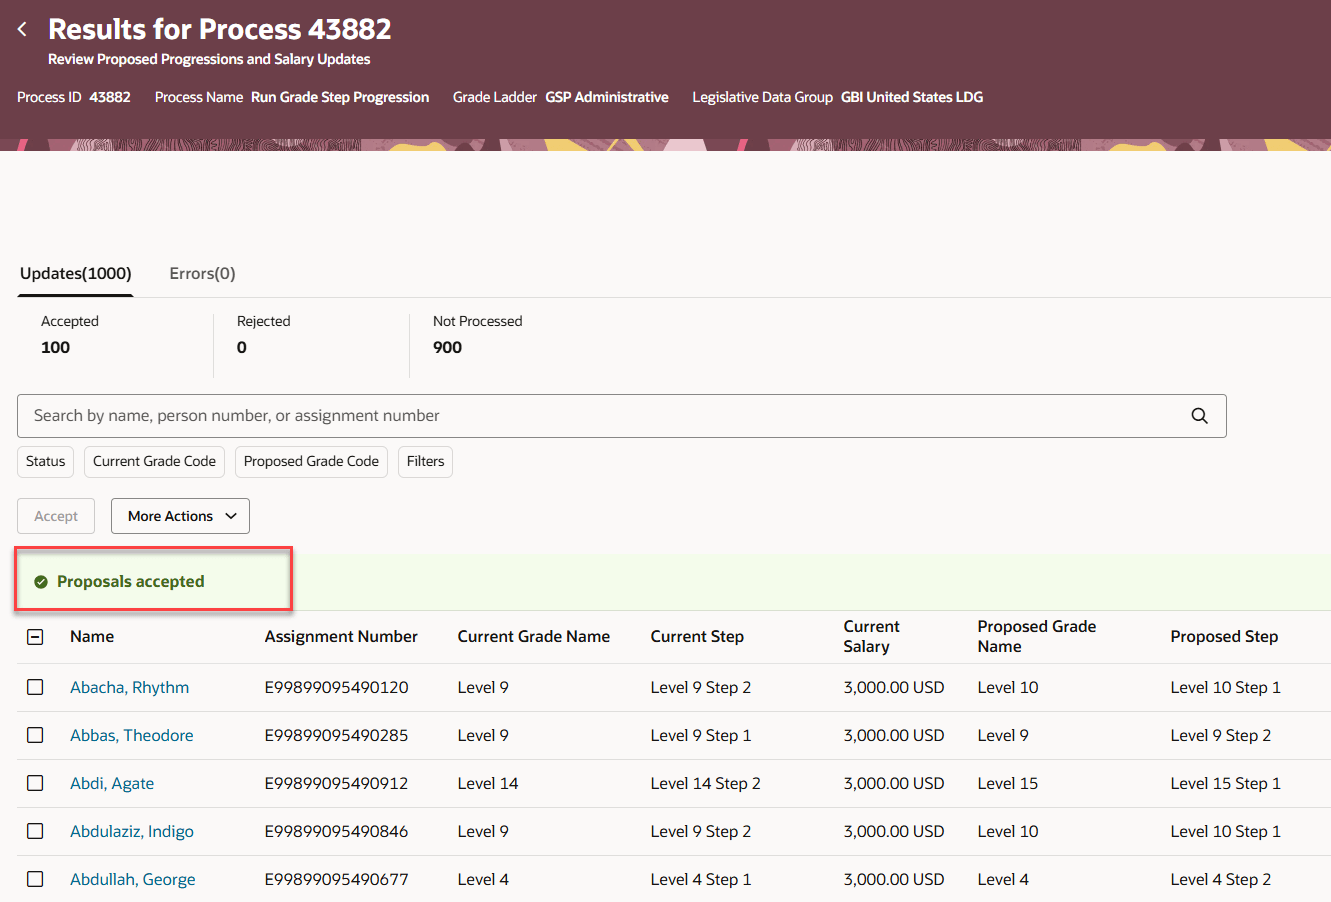1331x902 pixels.
Task: Check the checkbox for Abacha, Rhythm
Action: point(35,687)
